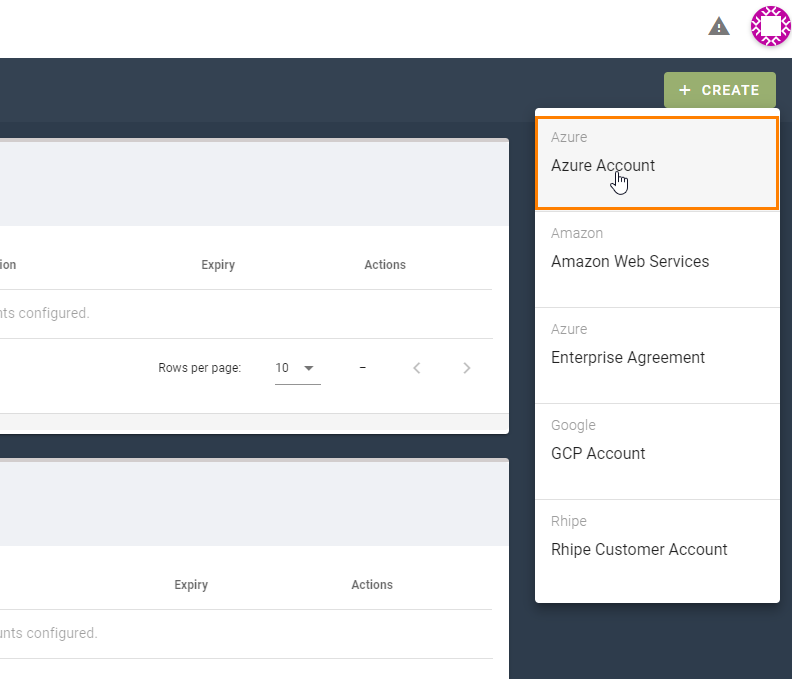Open the user profile avatar menu

click(x=770, y=26)
